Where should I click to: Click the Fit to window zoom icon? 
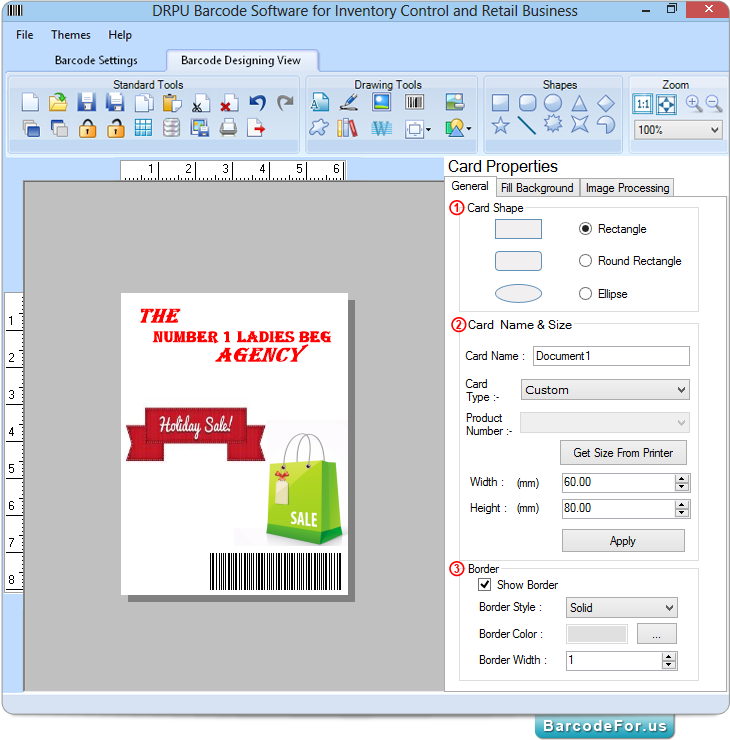coord(666,104)
